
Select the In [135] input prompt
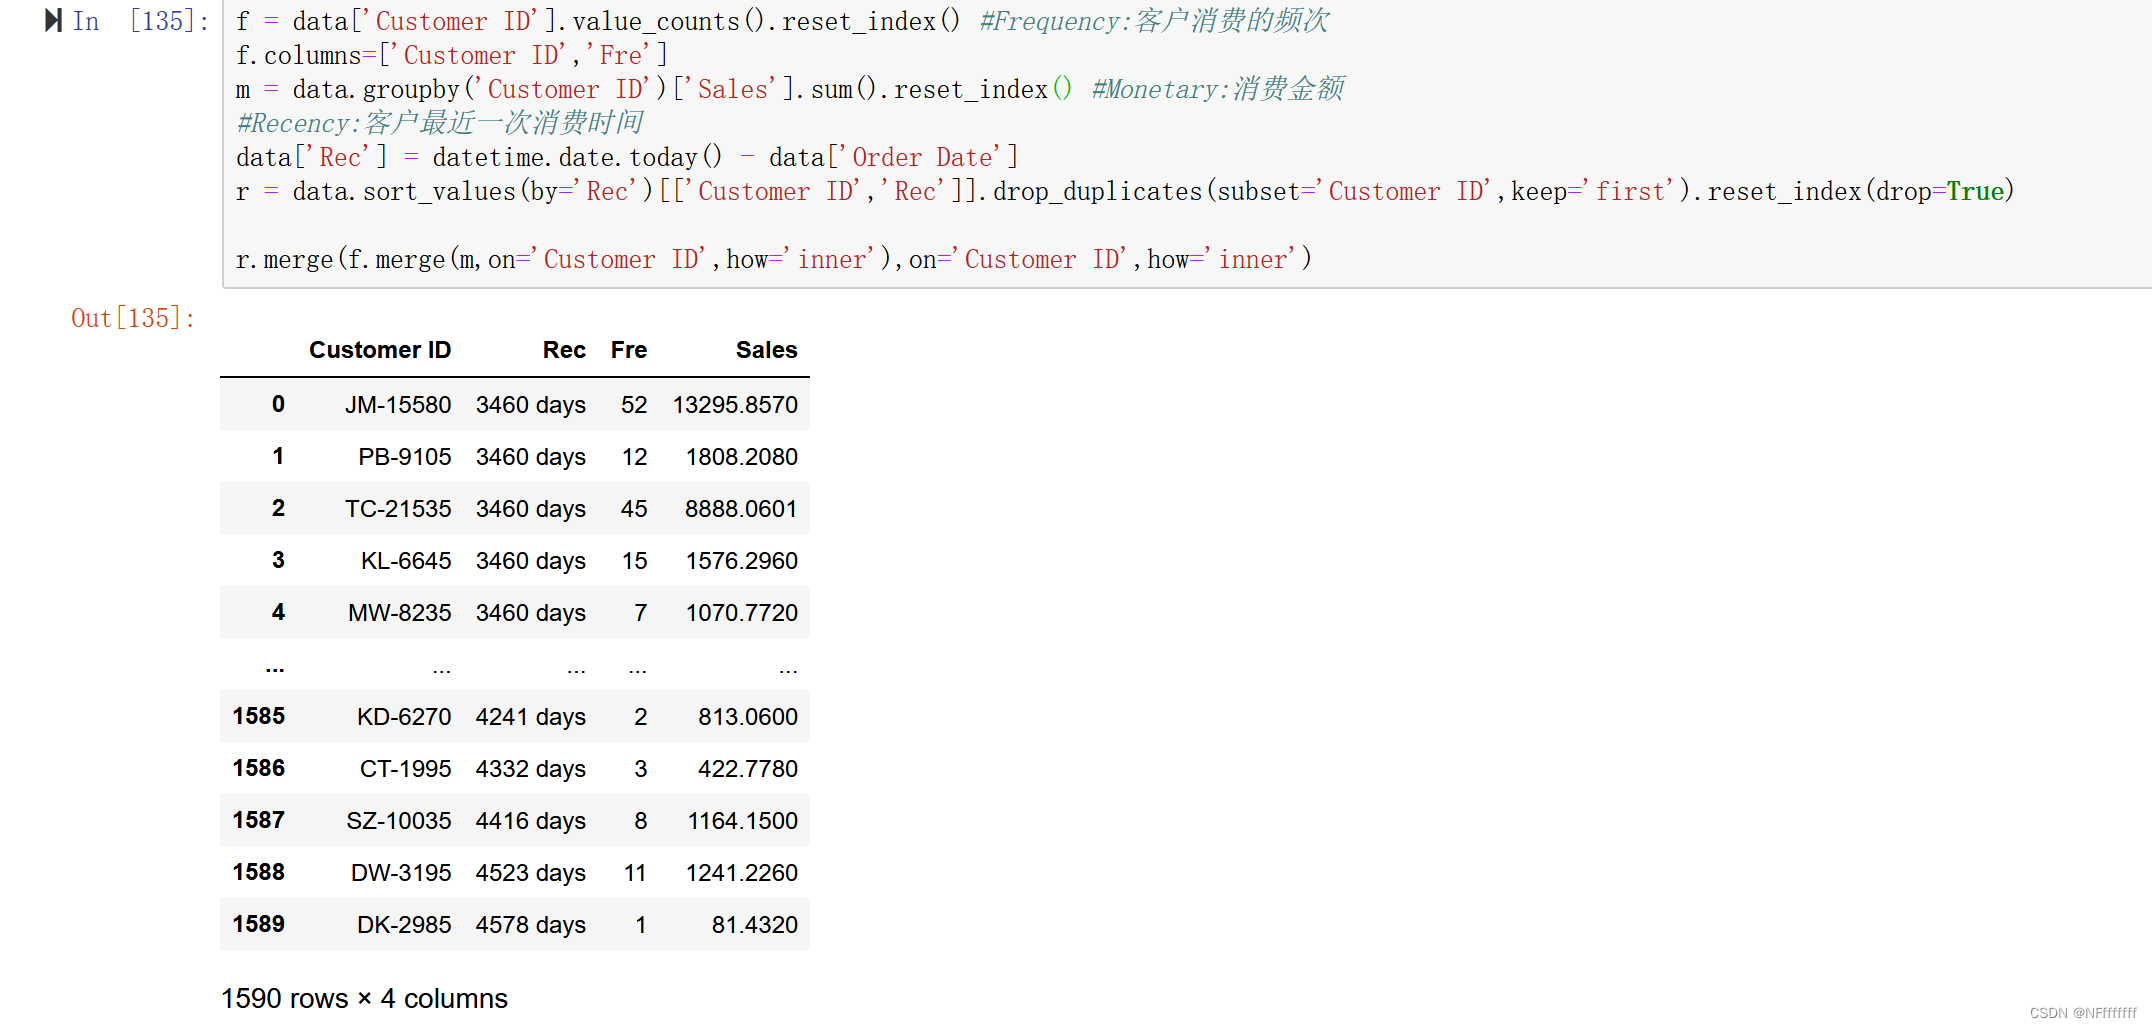click(x=141, y=21)
